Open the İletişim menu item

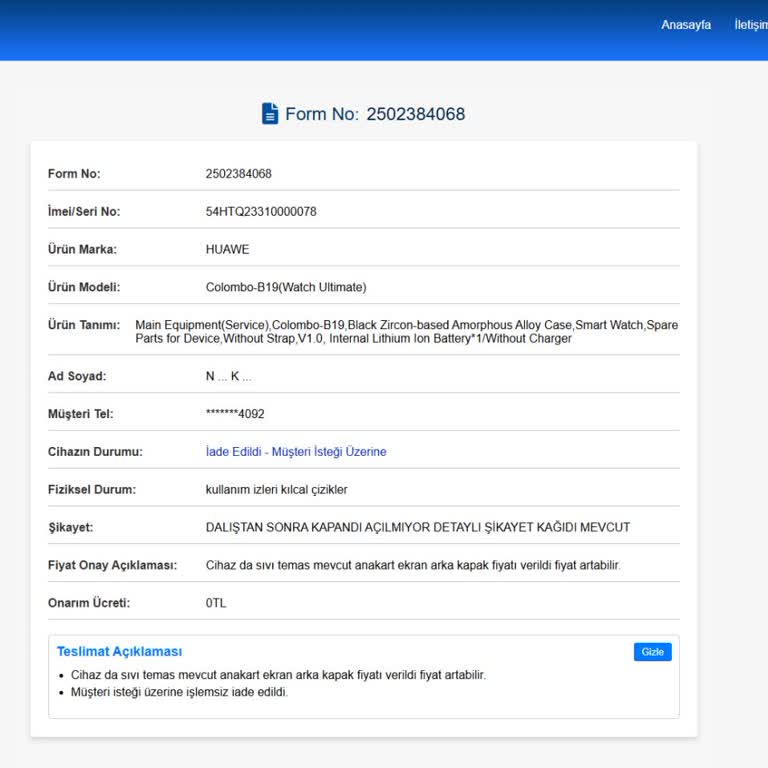pos(750,25)
